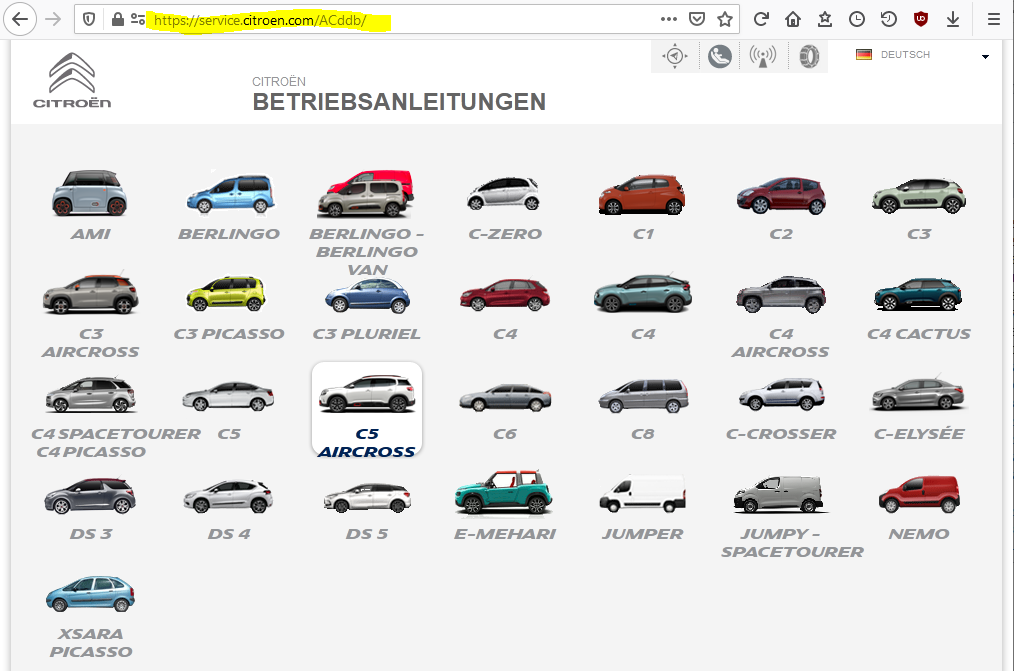The height and width of the screenshot is (671, 1014).
Task: Click the German flag icon
Action: tap(864, 54)
